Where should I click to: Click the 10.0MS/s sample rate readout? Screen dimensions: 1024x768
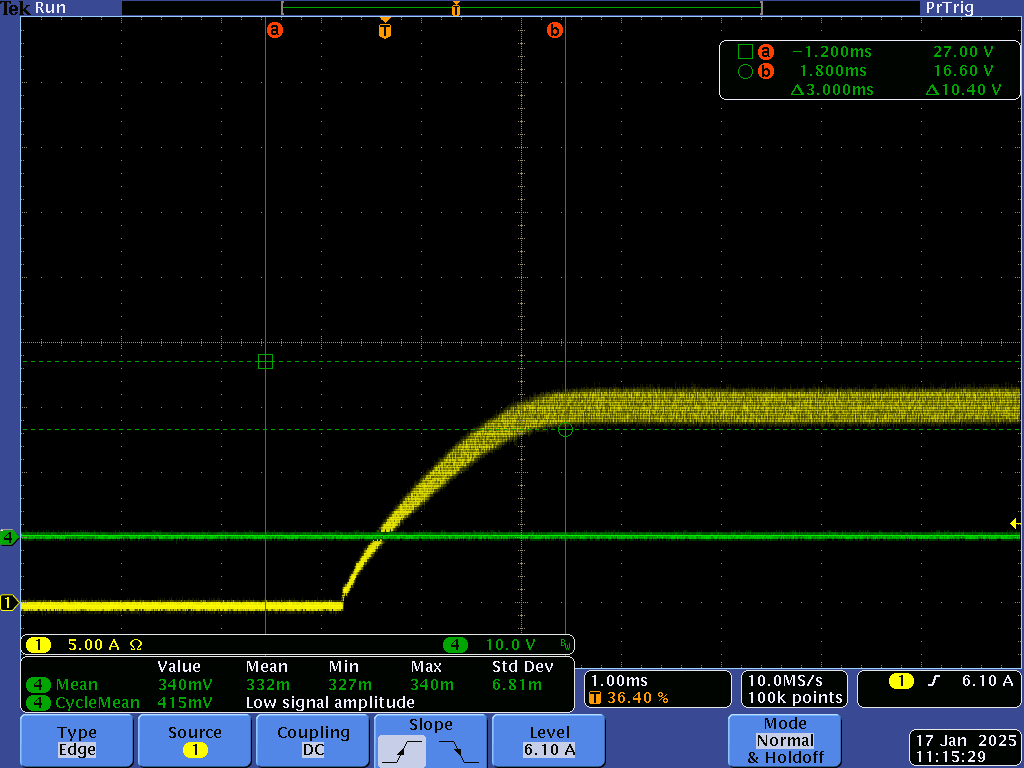point(785,680)
